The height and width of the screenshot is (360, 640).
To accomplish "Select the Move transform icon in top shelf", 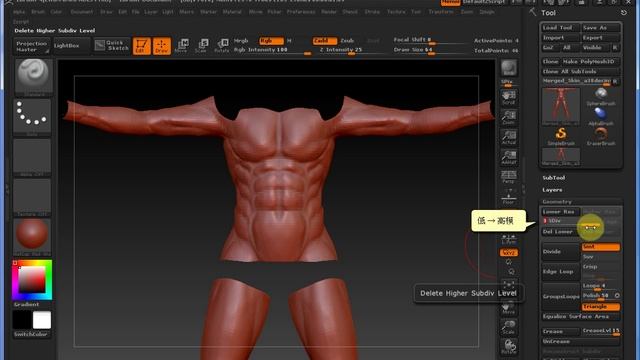I will (181, 46).
